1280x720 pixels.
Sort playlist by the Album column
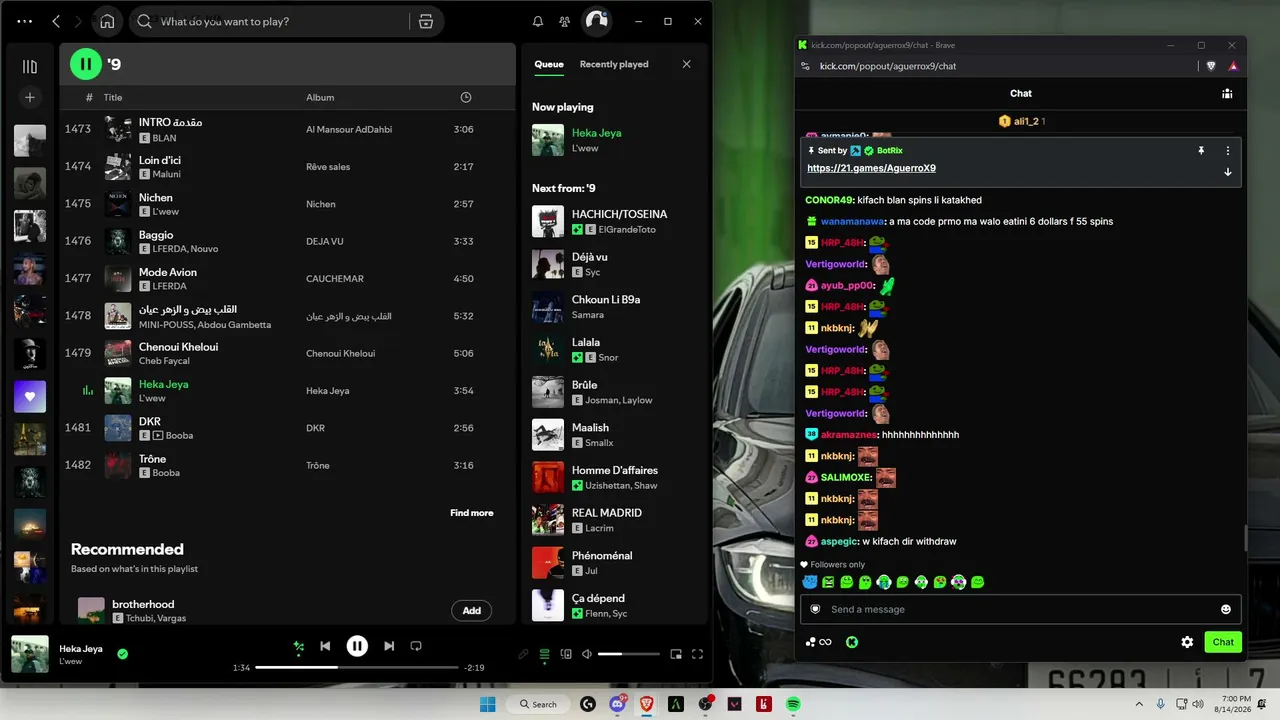tap(320, 97)
